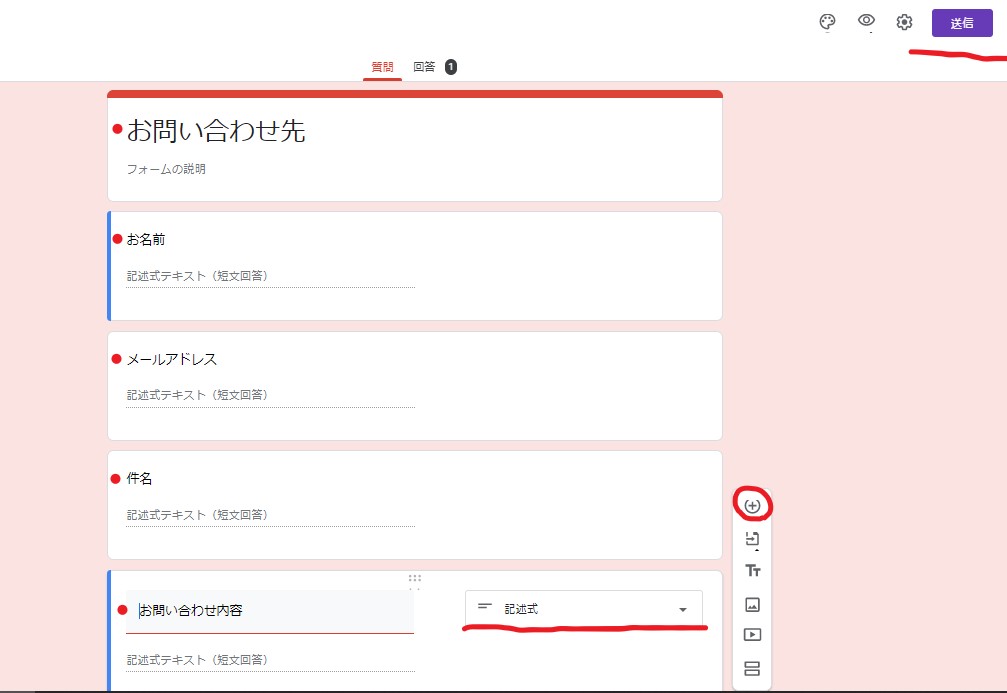
Task: Open form settings with the gear icon
Action: (904, 22)
